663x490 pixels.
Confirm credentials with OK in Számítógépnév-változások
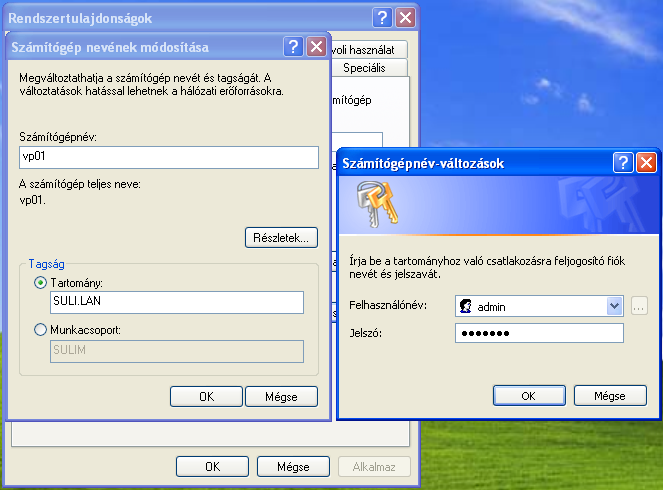529,395
